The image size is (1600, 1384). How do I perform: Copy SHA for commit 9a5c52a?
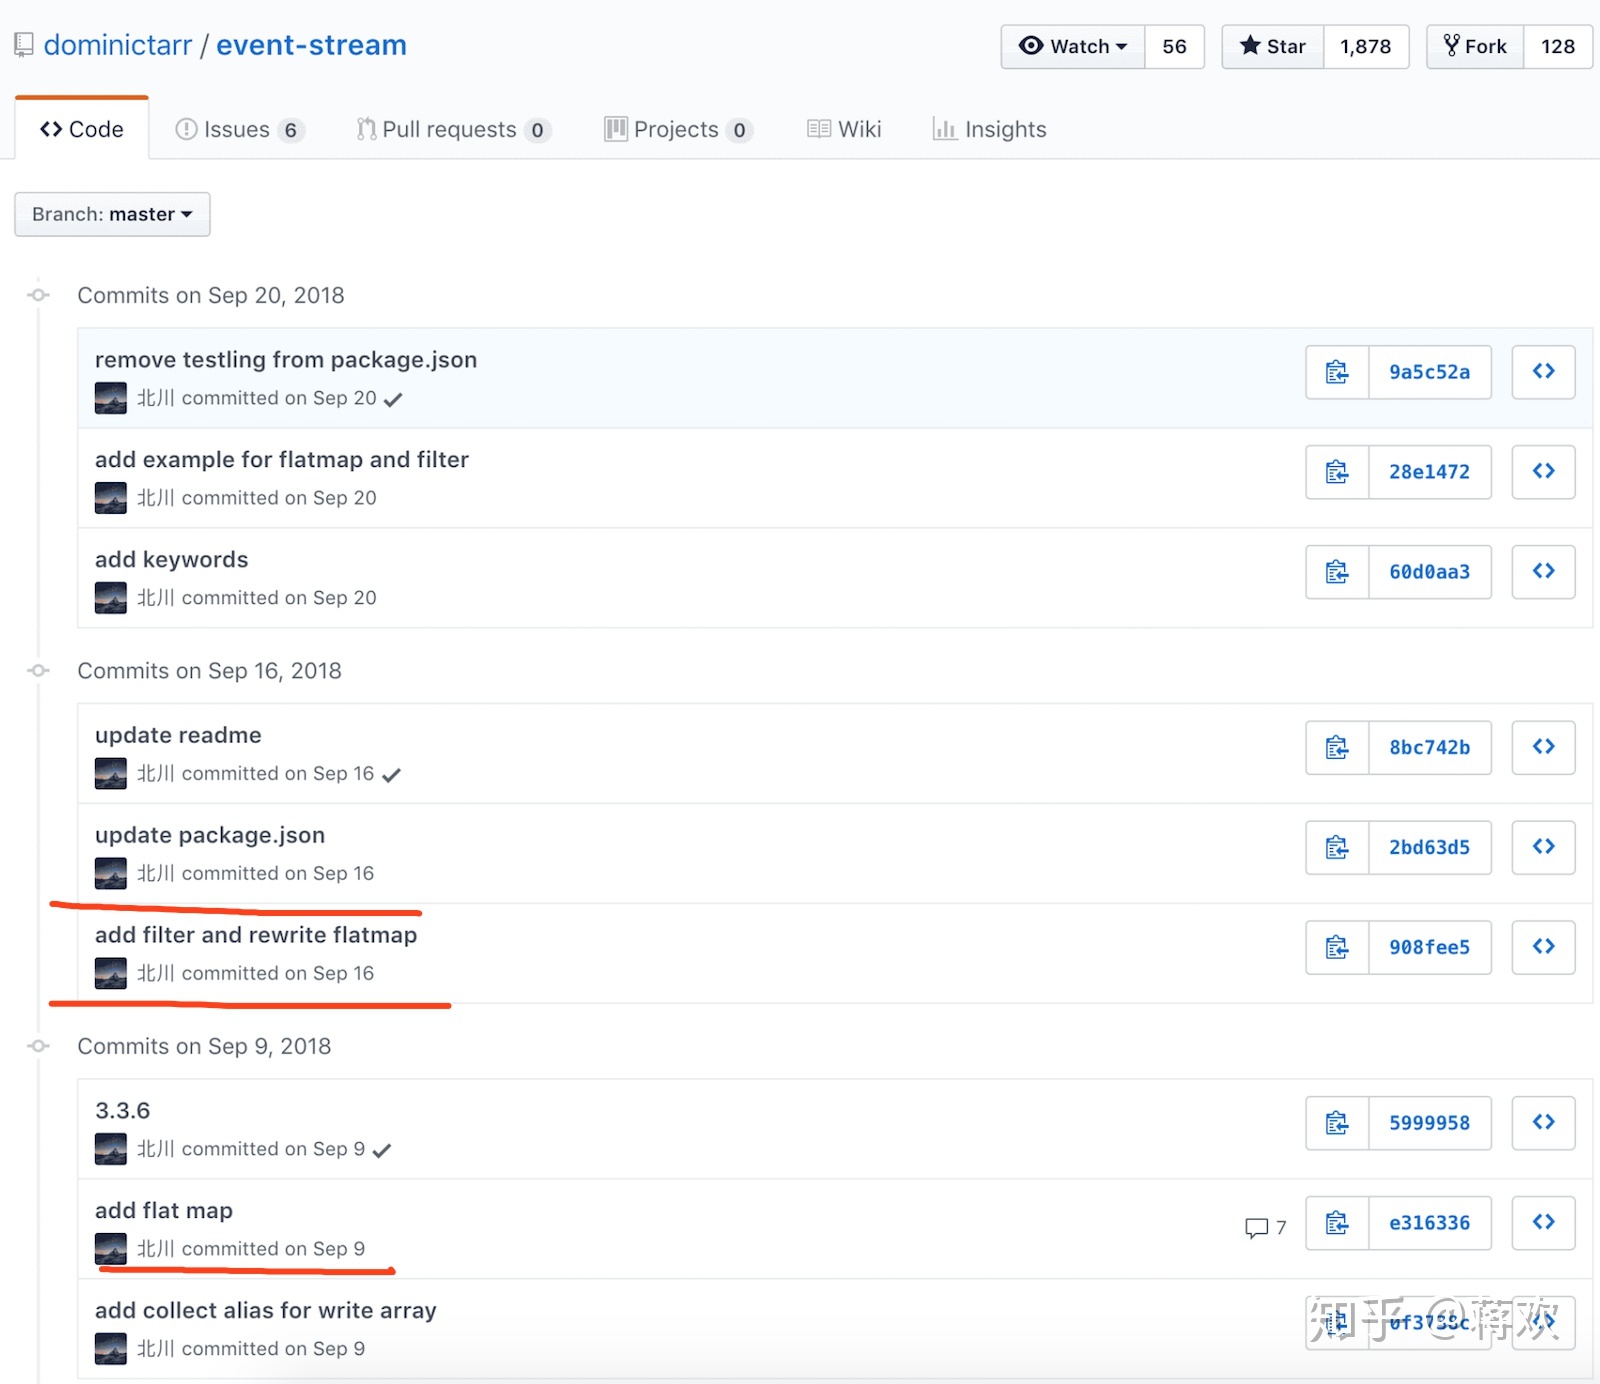pyautogui.click(x=1337, y=372)
